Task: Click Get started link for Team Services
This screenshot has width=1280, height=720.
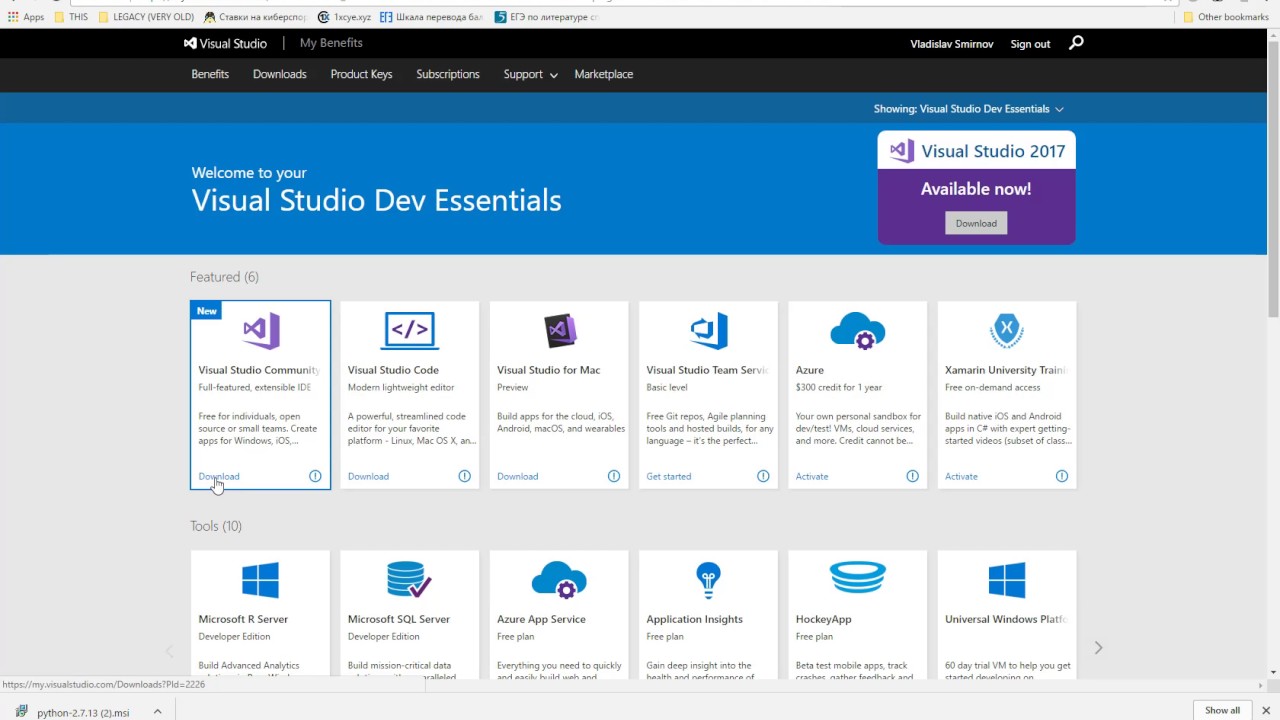Action: point(668,476)
